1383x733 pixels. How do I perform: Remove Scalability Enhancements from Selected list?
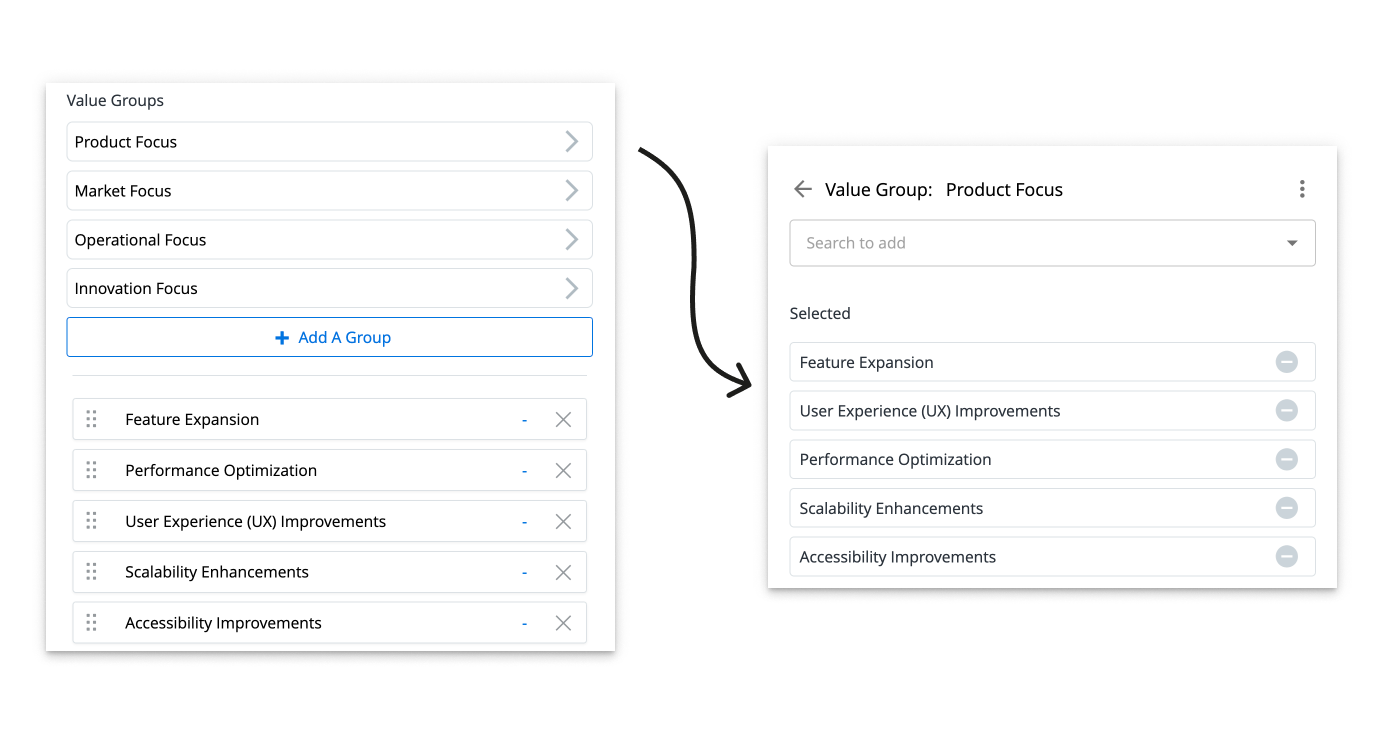pyautogui.click(x=1286, y=508)
